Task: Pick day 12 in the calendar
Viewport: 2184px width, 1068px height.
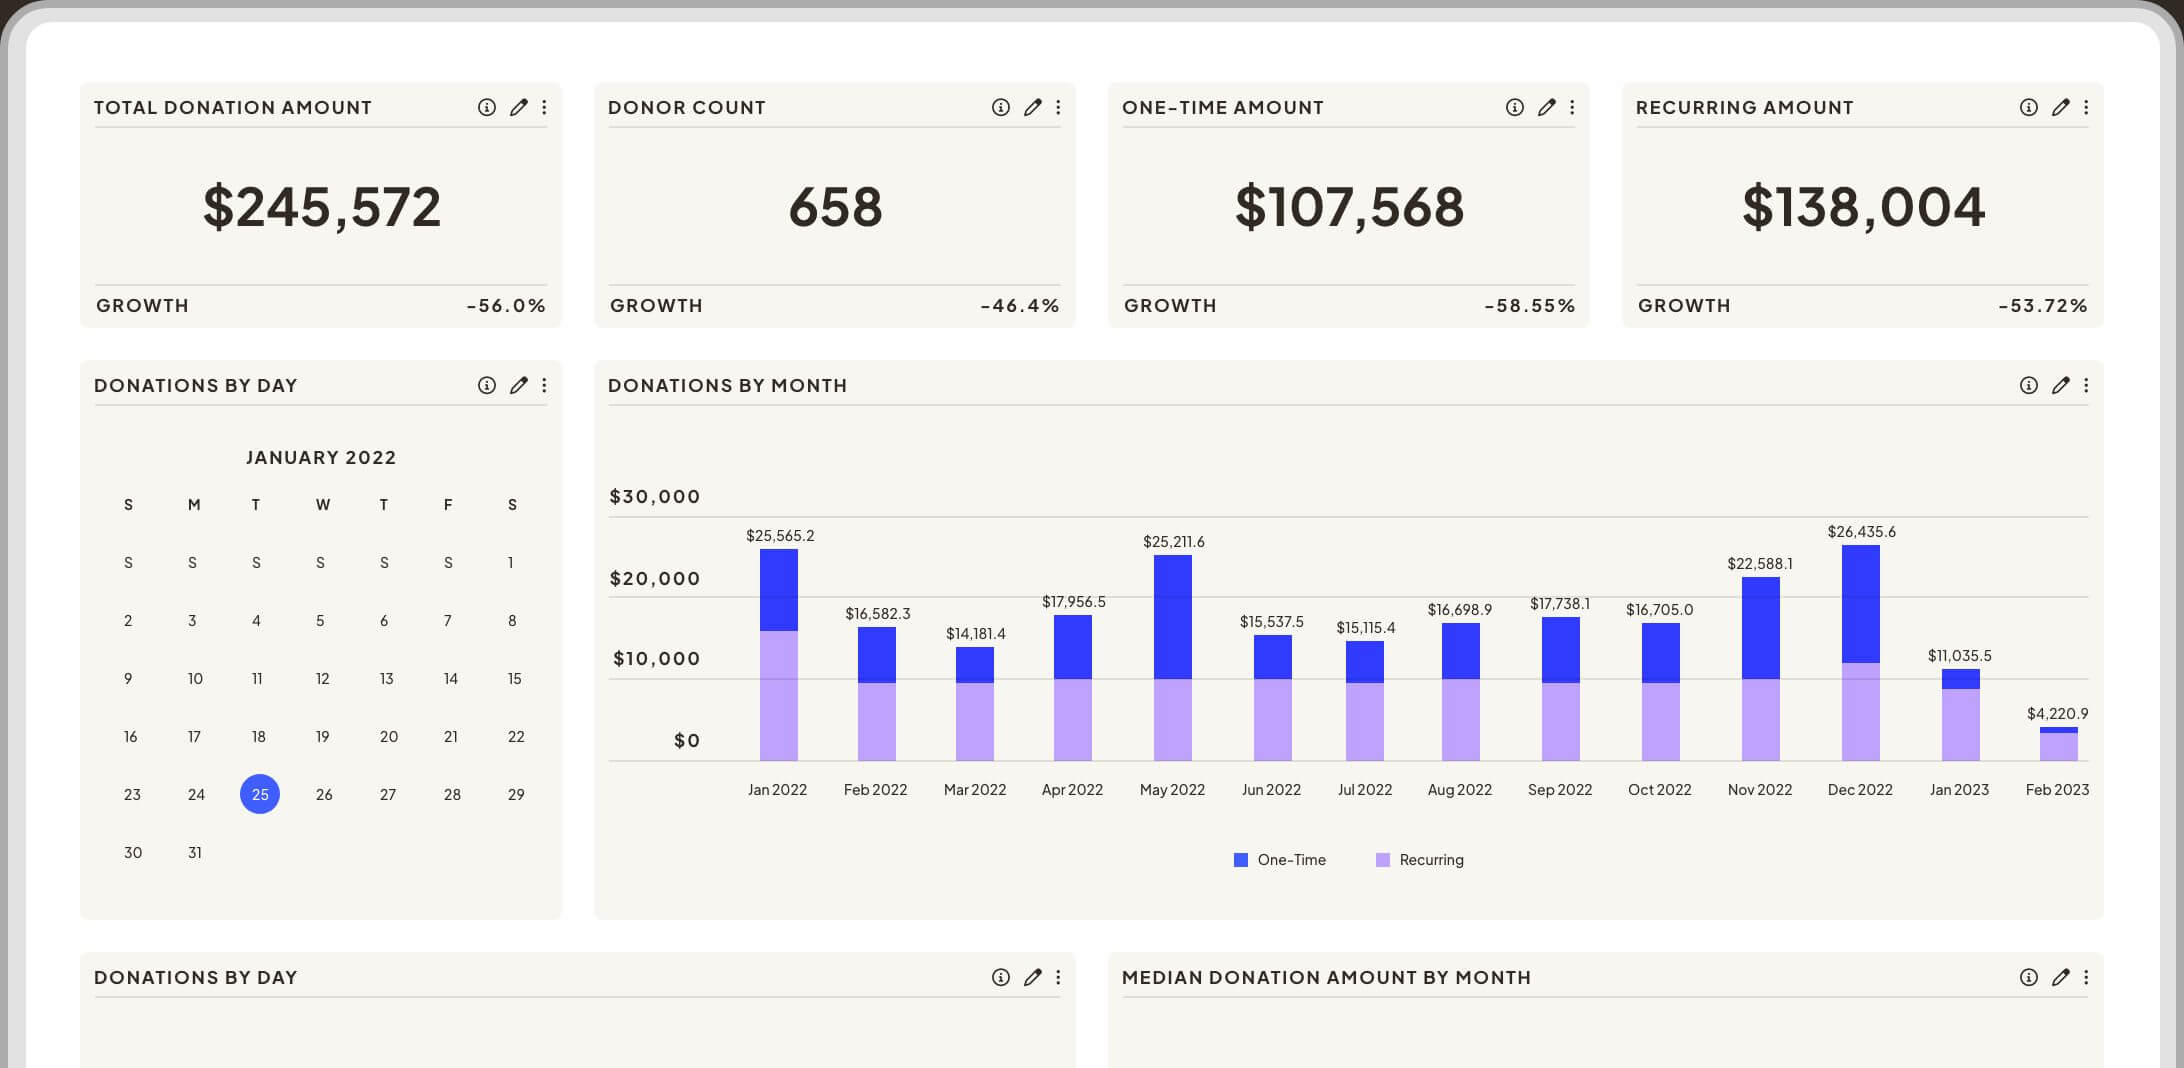Action: (x=322, y=679)
